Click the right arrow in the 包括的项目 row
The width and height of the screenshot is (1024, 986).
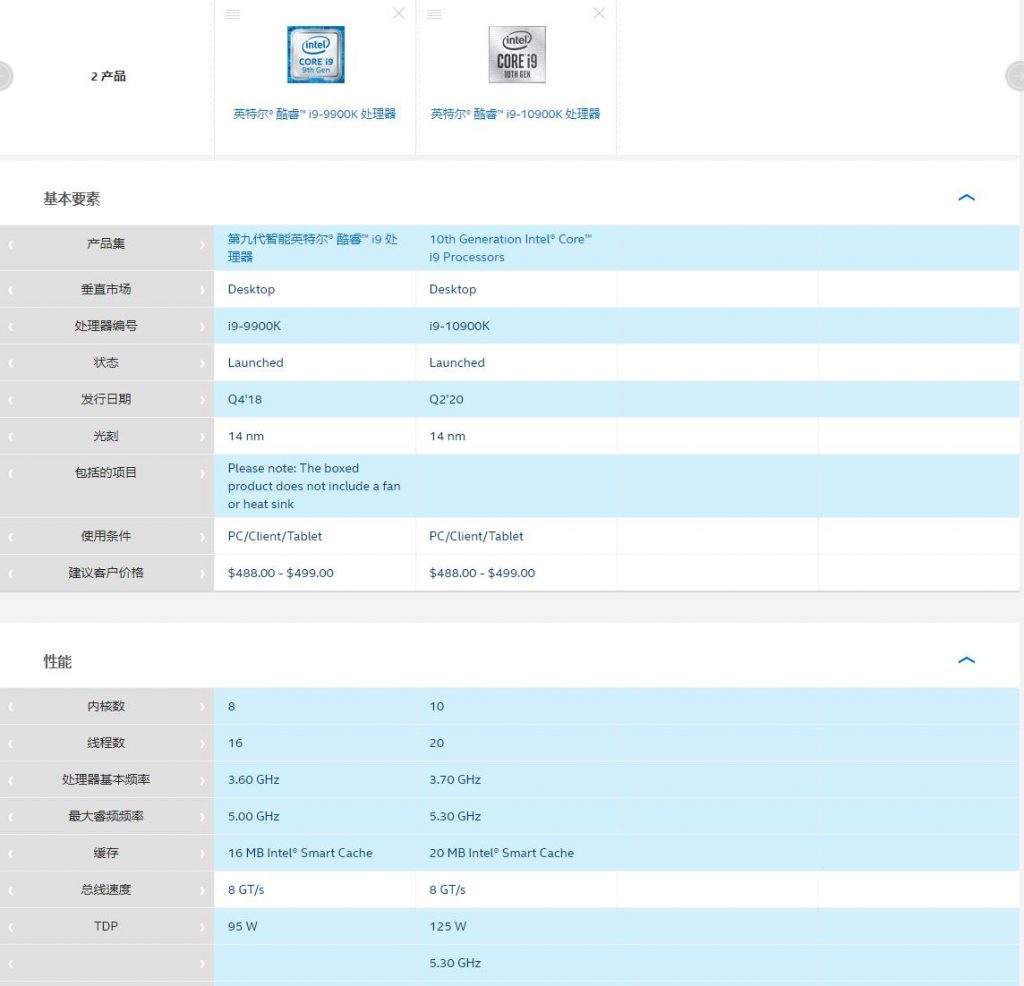pyautogui.click(x=202, y=473)
